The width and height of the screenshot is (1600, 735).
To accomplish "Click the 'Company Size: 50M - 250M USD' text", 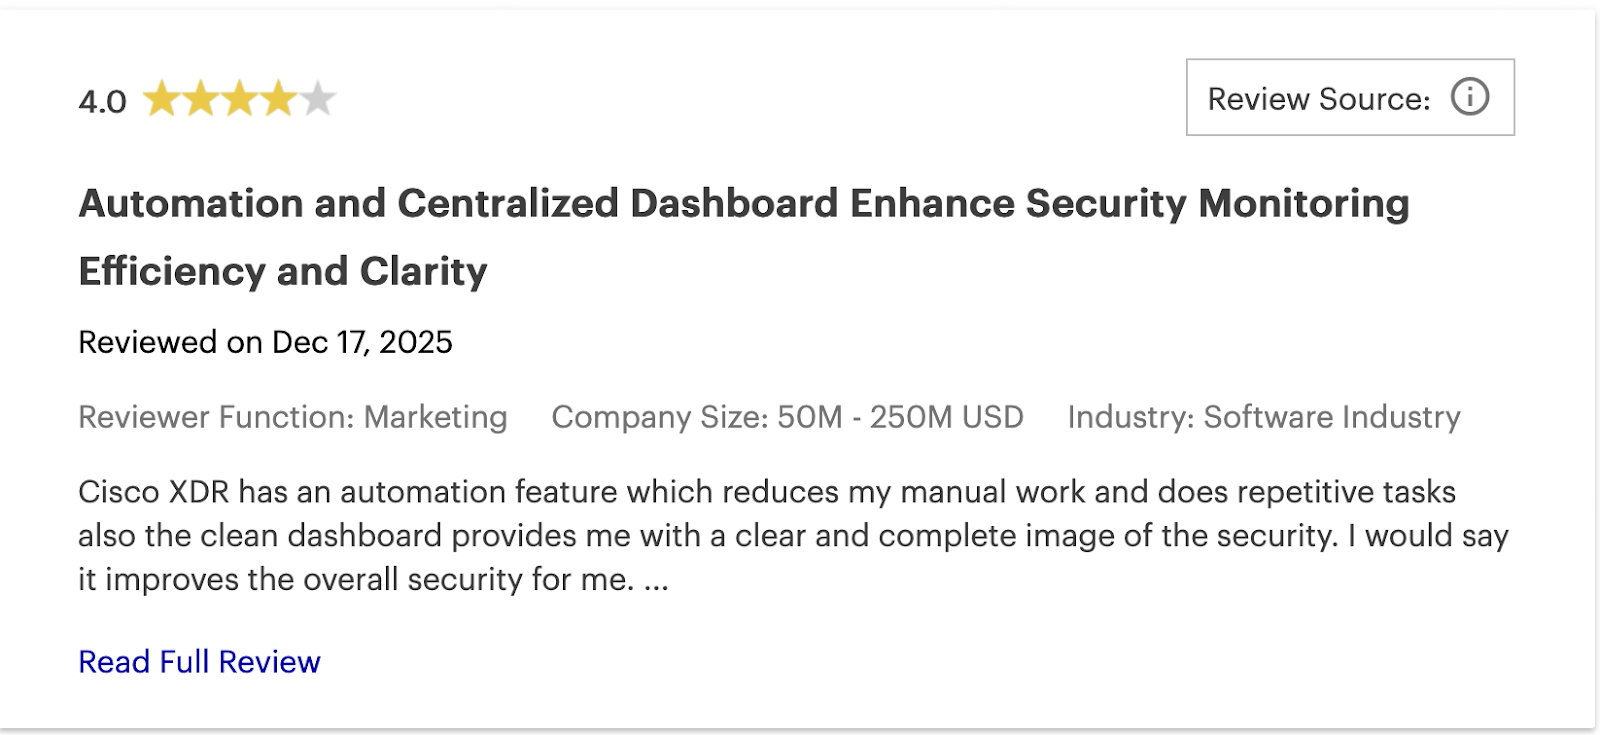I will (788, 417).
